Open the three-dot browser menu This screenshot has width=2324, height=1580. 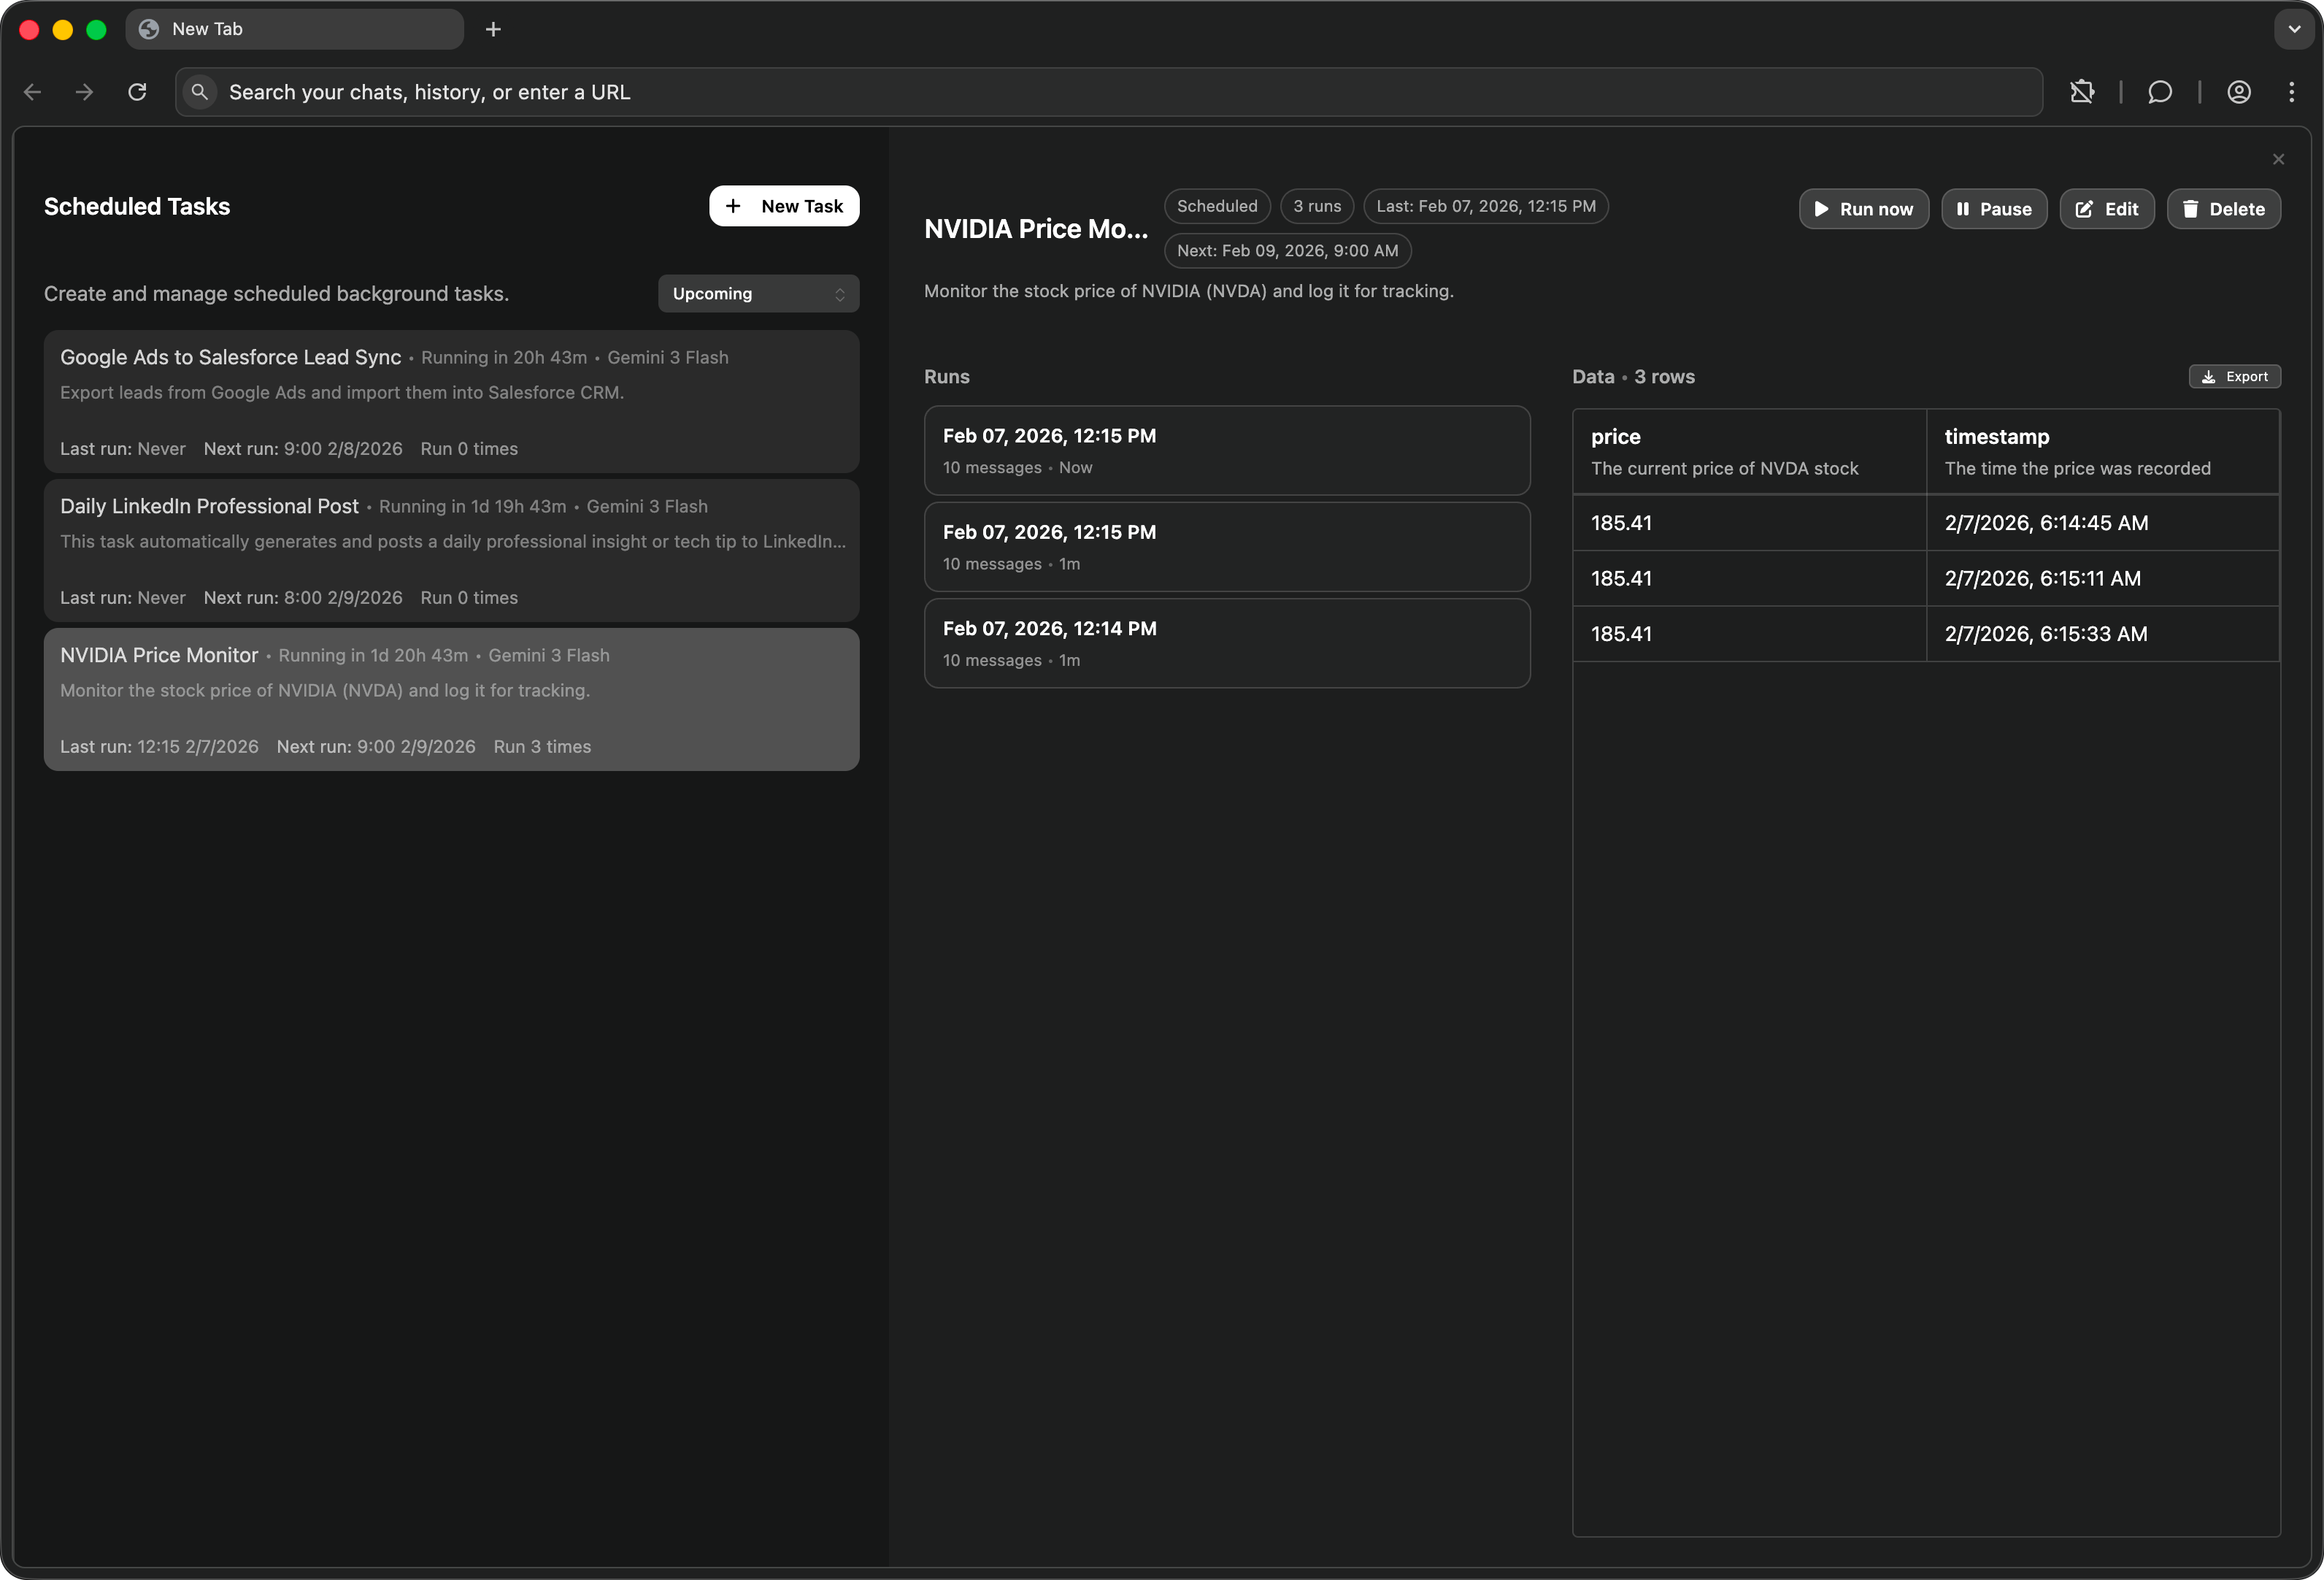tap(2291, 92)
